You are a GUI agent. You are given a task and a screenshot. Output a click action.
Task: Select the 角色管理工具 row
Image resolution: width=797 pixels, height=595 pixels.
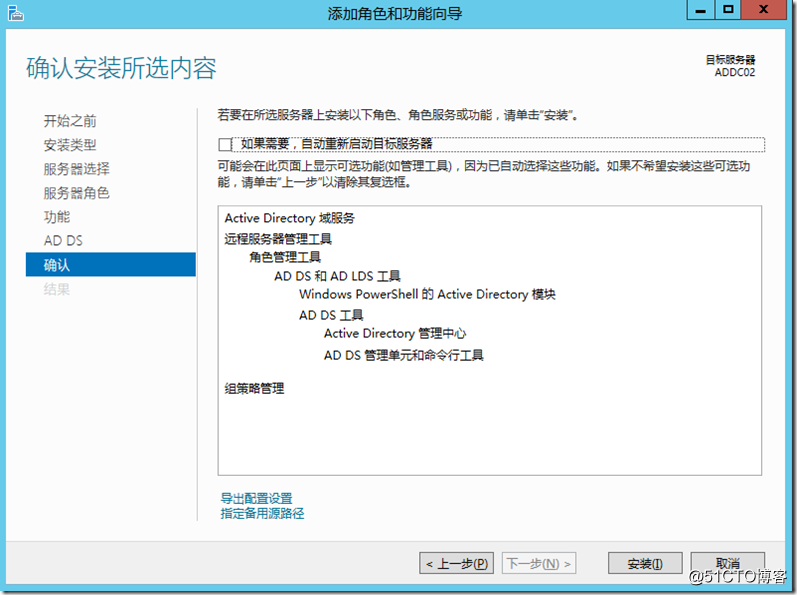pos(285,257)
